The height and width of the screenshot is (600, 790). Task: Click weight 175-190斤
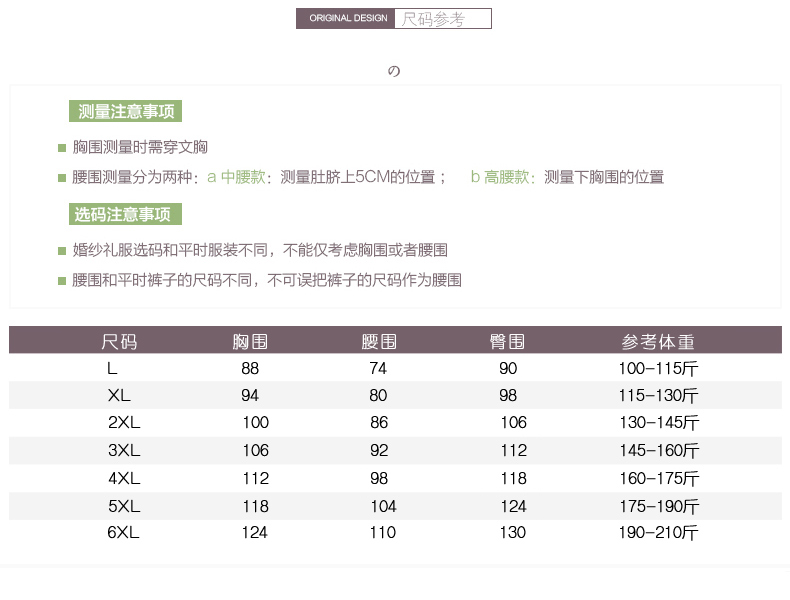(660, 506)
